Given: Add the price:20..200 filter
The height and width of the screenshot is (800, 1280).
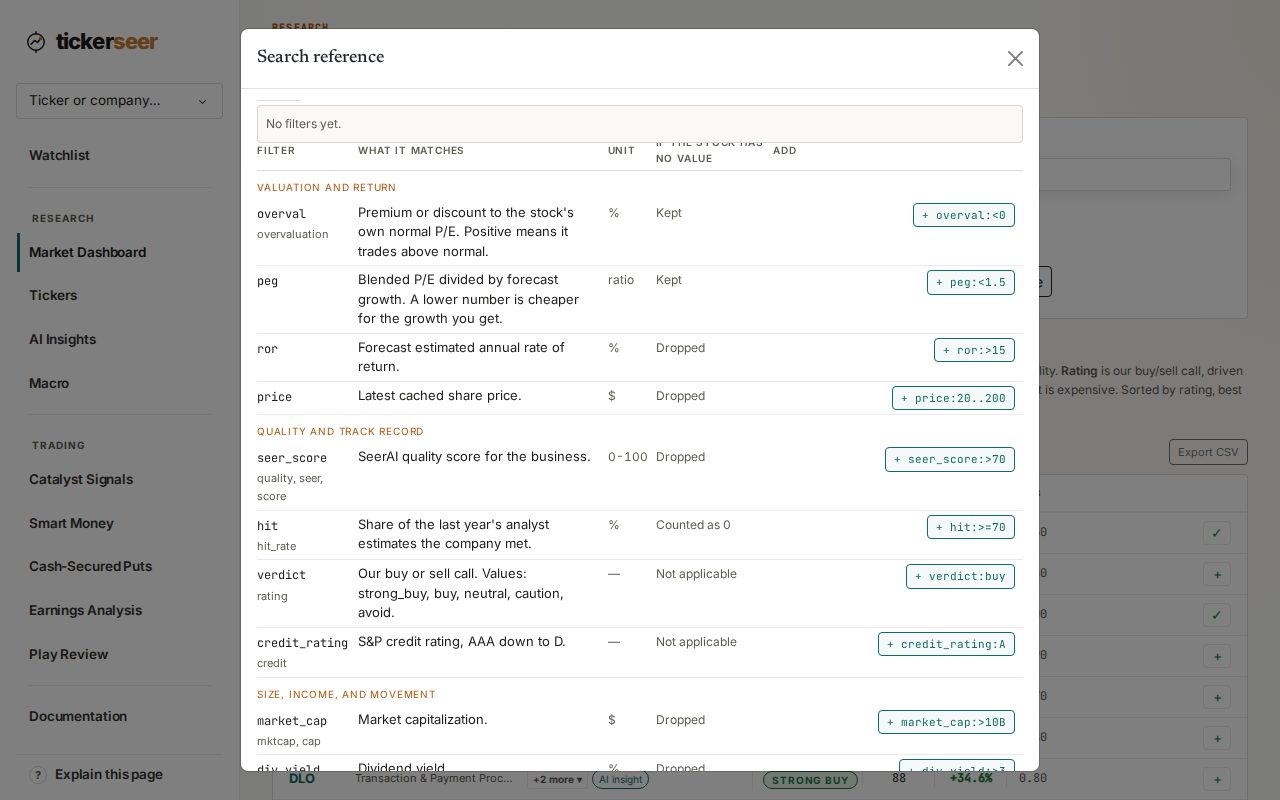Looking at the screenshot, I should [953, 398].
